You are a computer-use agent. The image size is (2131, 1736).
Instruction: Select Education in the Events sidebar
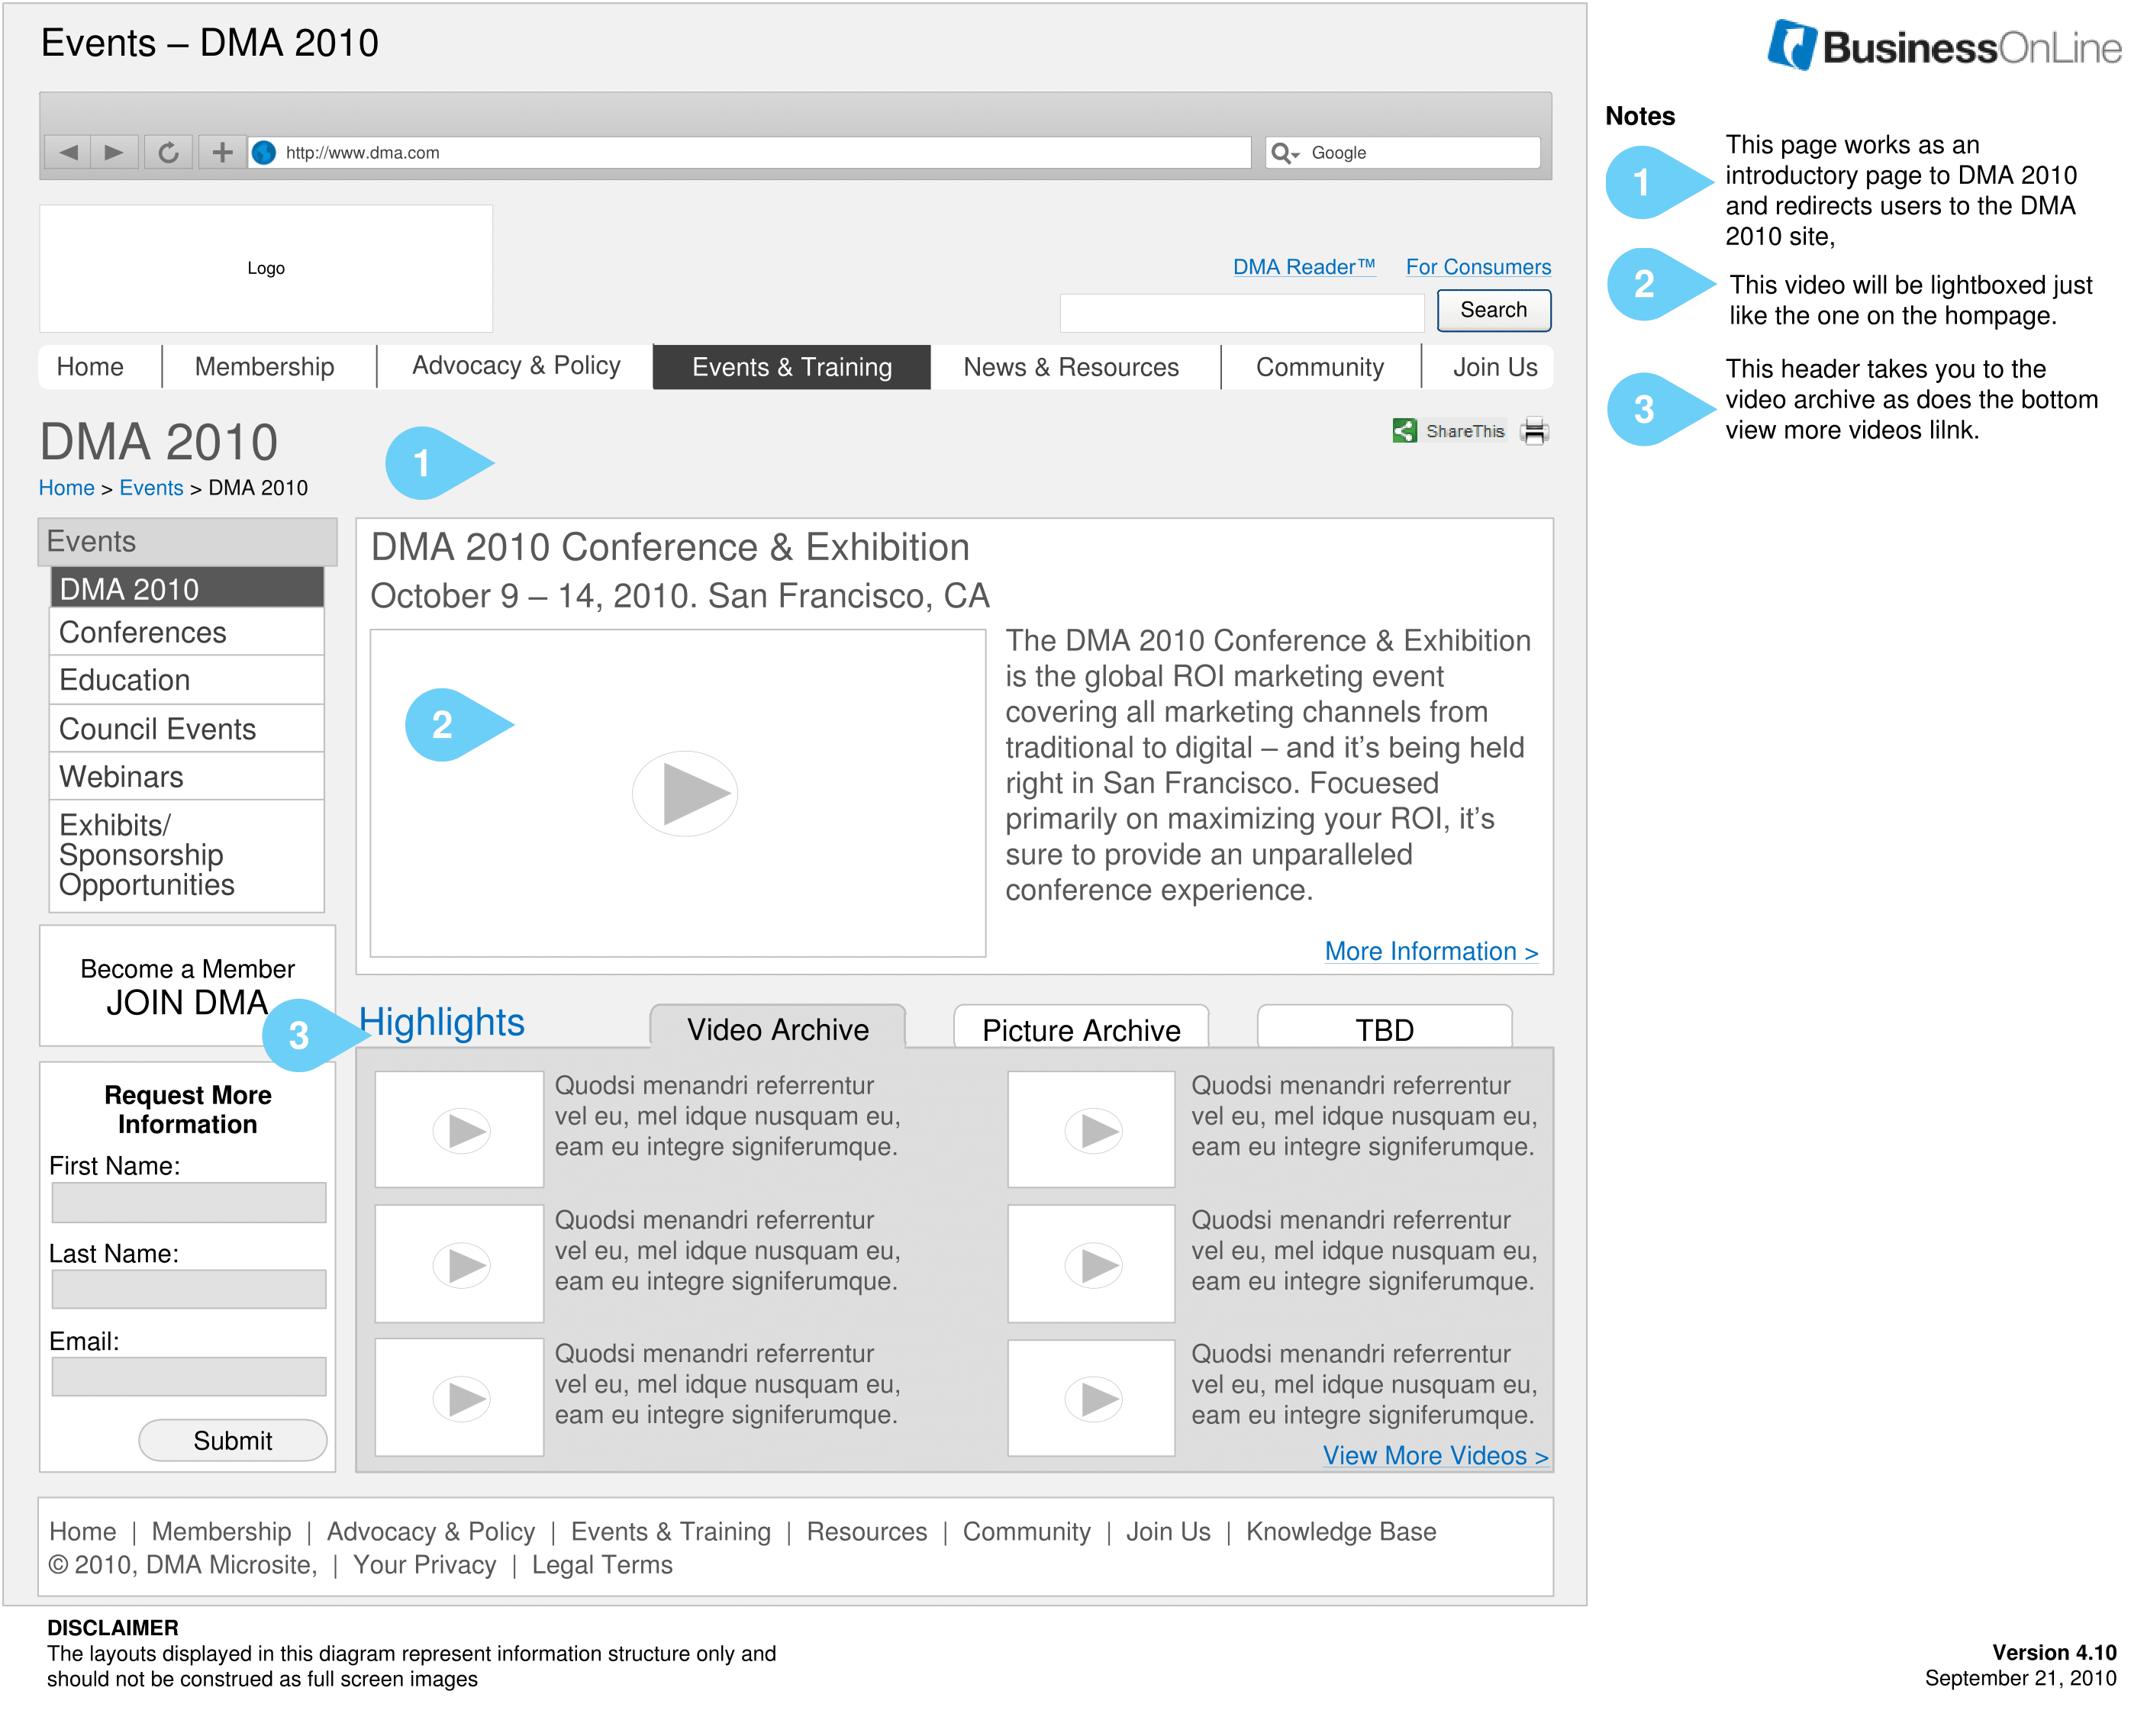[187, 680]
